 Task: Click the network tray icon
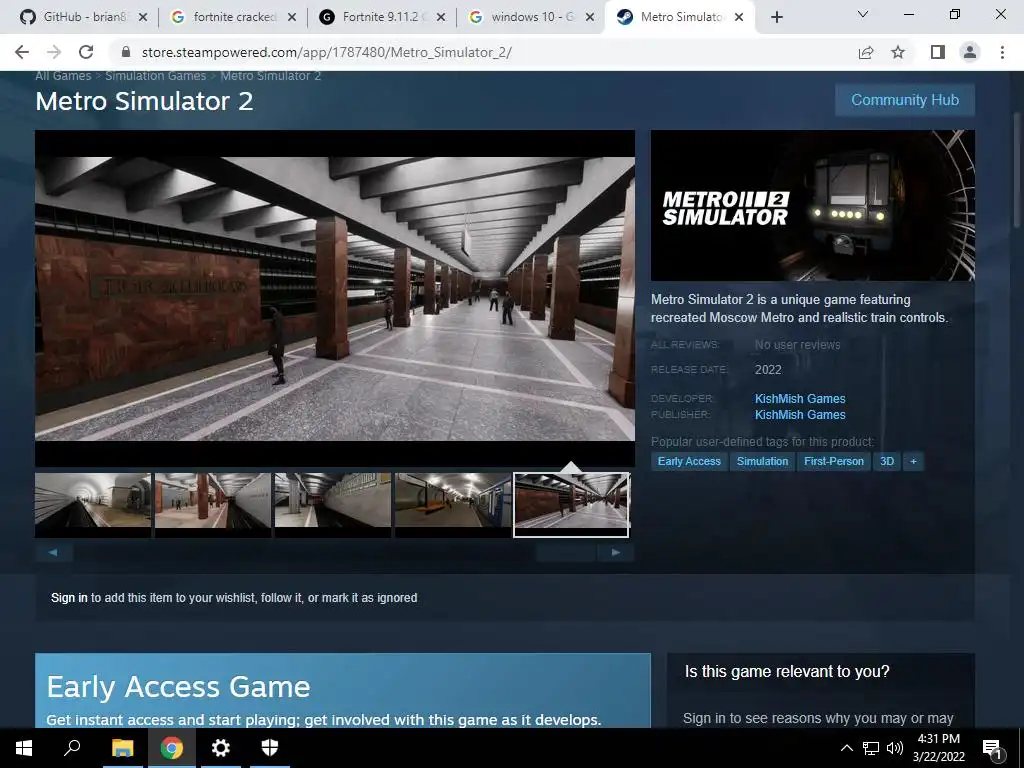coord(871,748)
